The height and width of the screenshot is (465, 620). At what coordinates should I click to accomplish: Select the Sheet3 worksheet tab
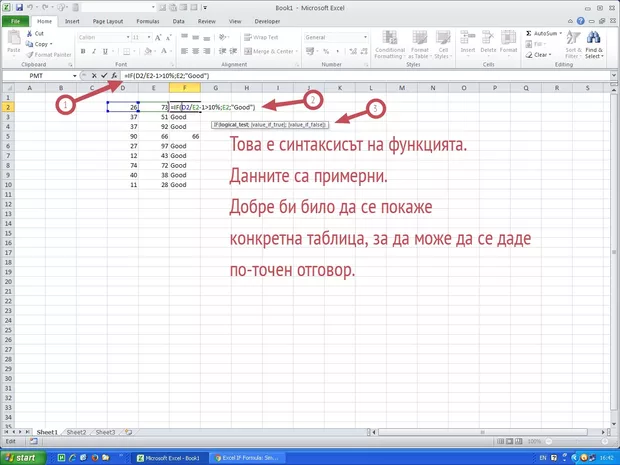click(105, 432)
